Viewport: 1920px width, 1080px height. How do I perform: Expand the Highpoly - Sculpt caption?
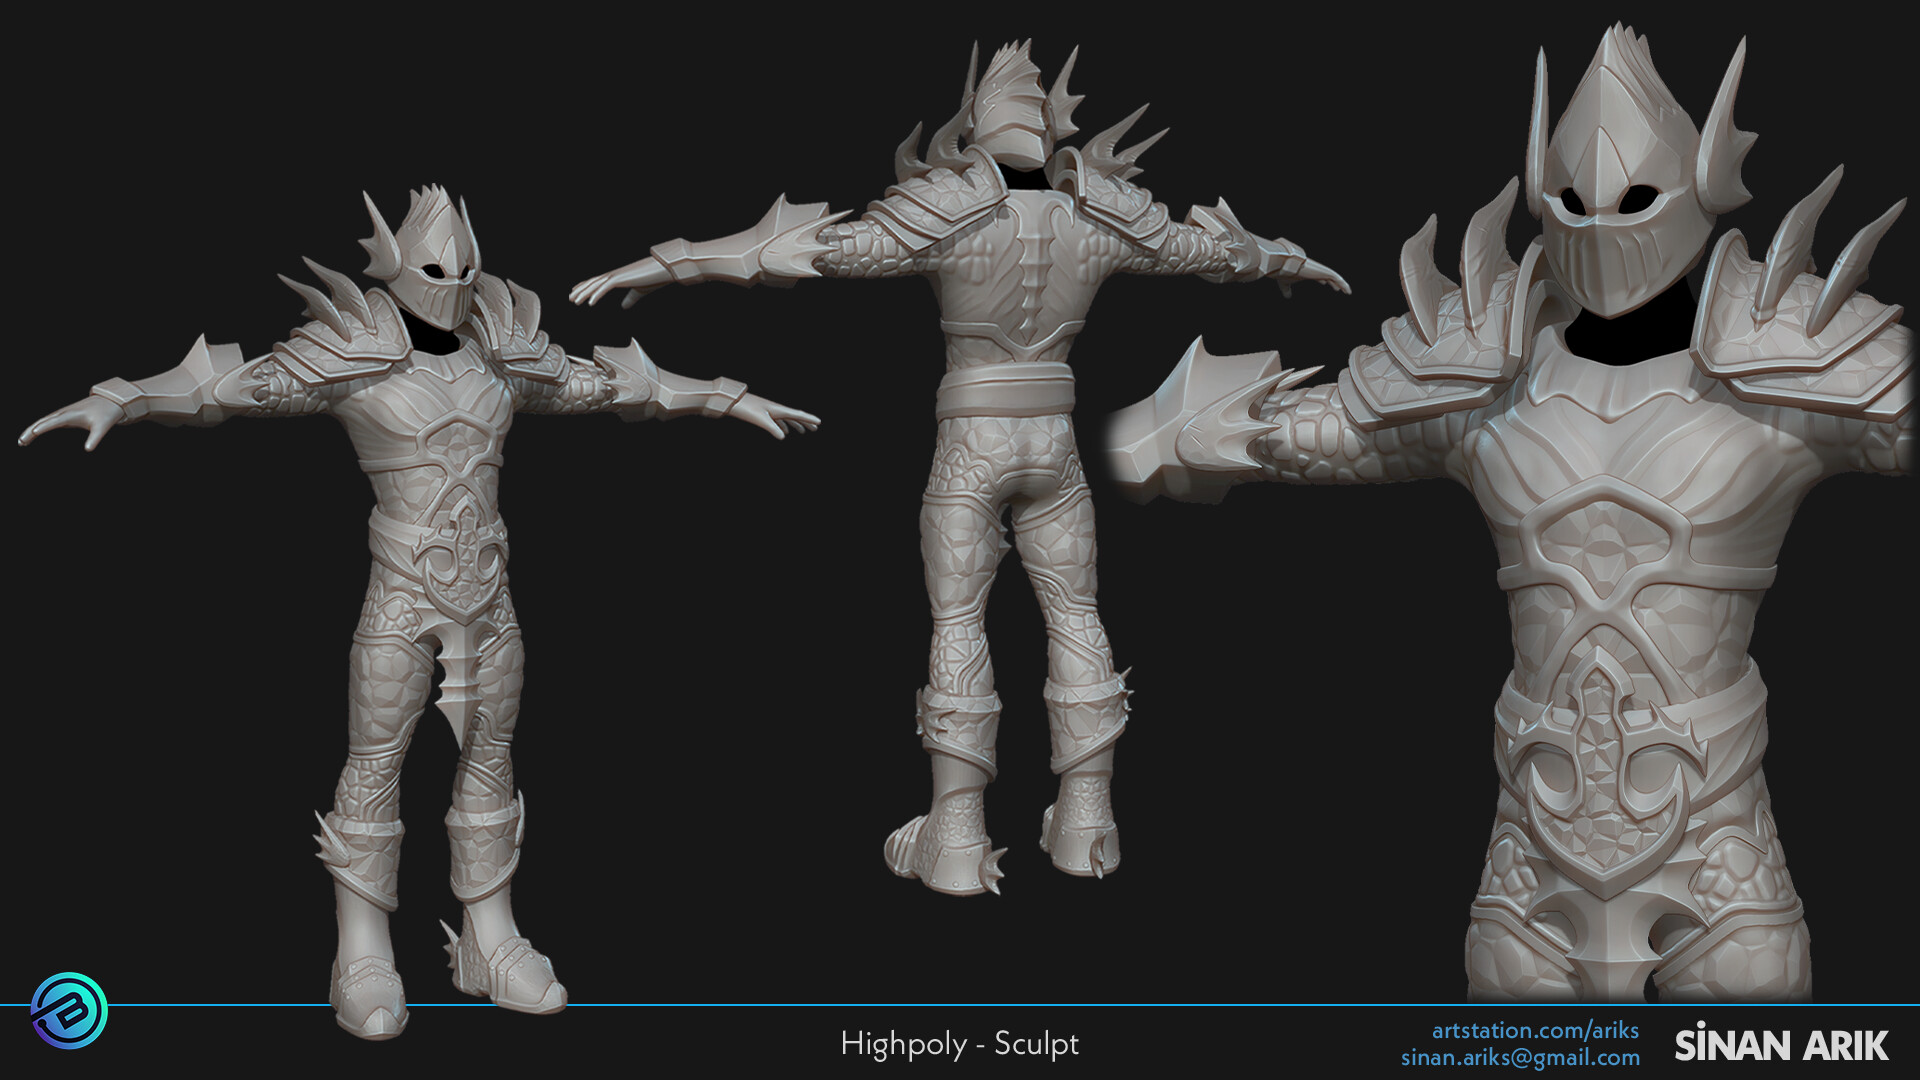click(x=960, y=1043)
